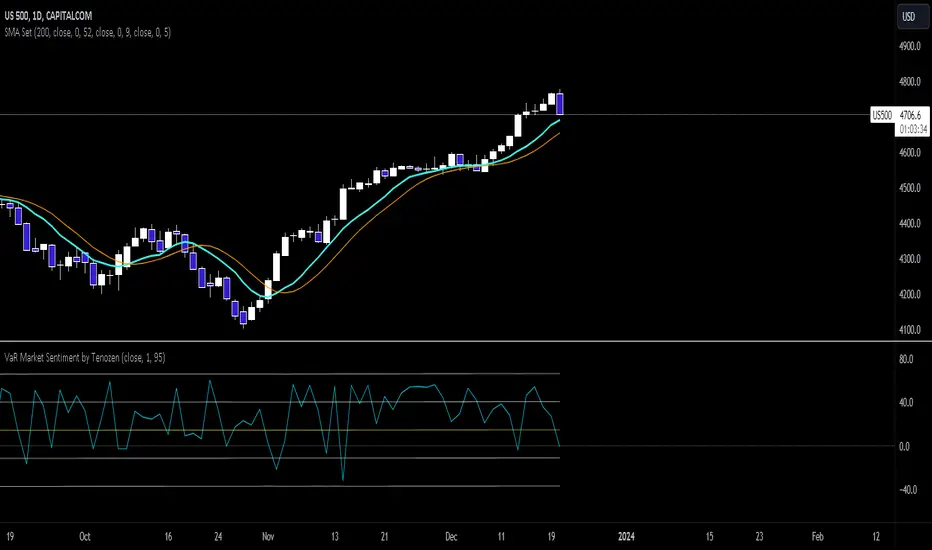Select the SMA Set indicator legend
Image resolution: width=932 pixels, height=550 pixels.
[87, 33]
